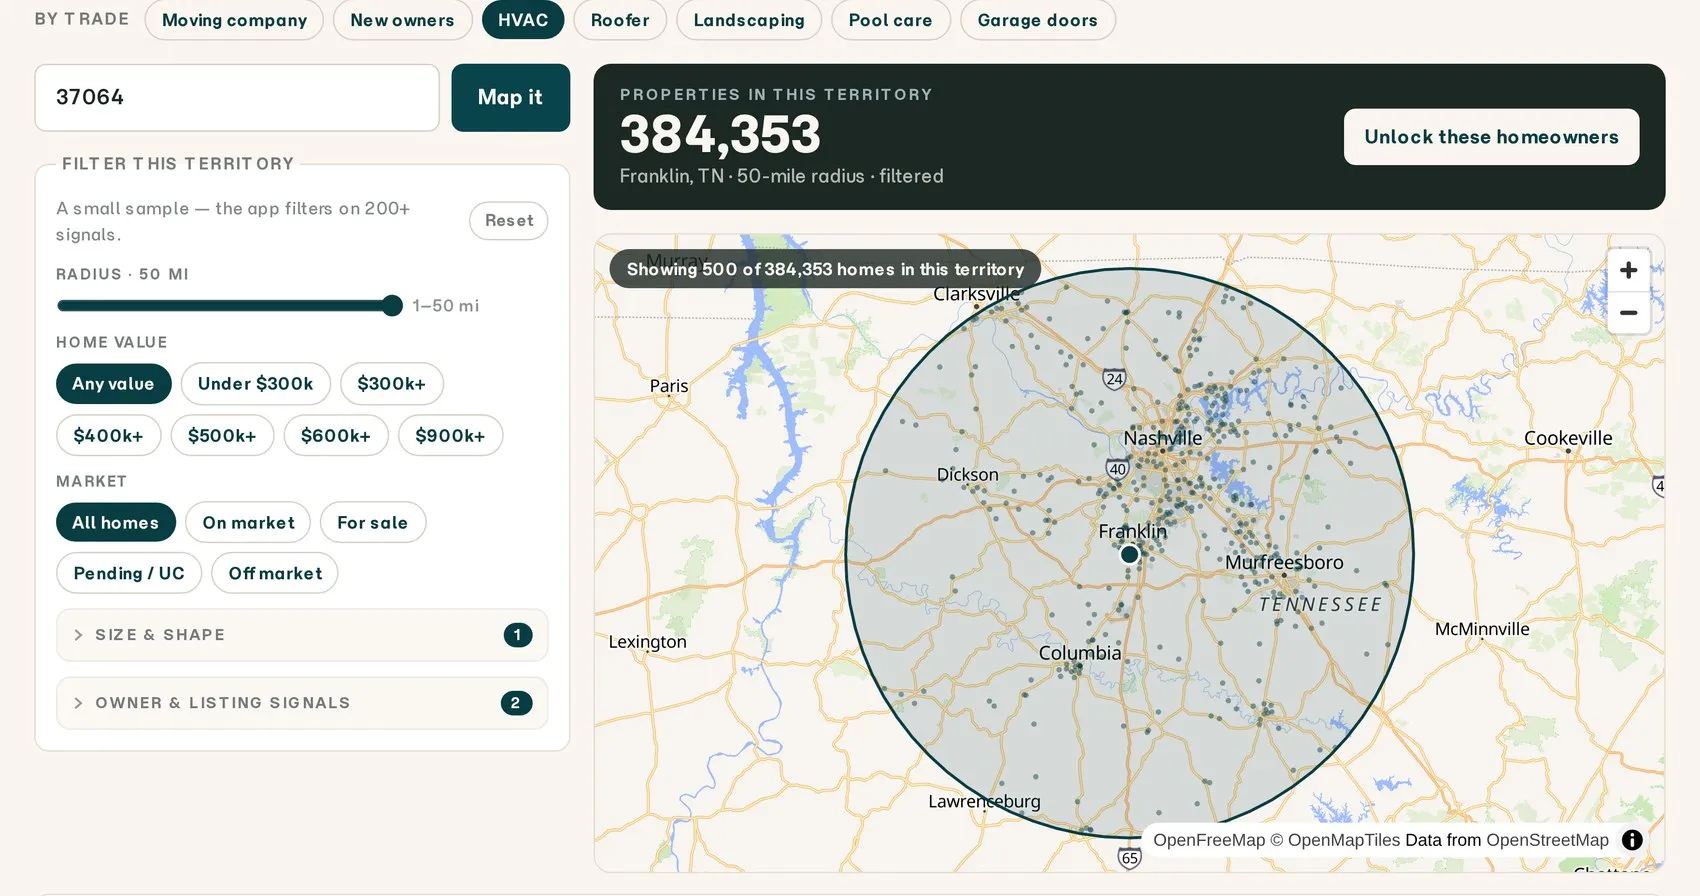1700x896 pixels.
Task: Click the SIZE & SHAPE chevron arrow
Action: coord(78,635)
